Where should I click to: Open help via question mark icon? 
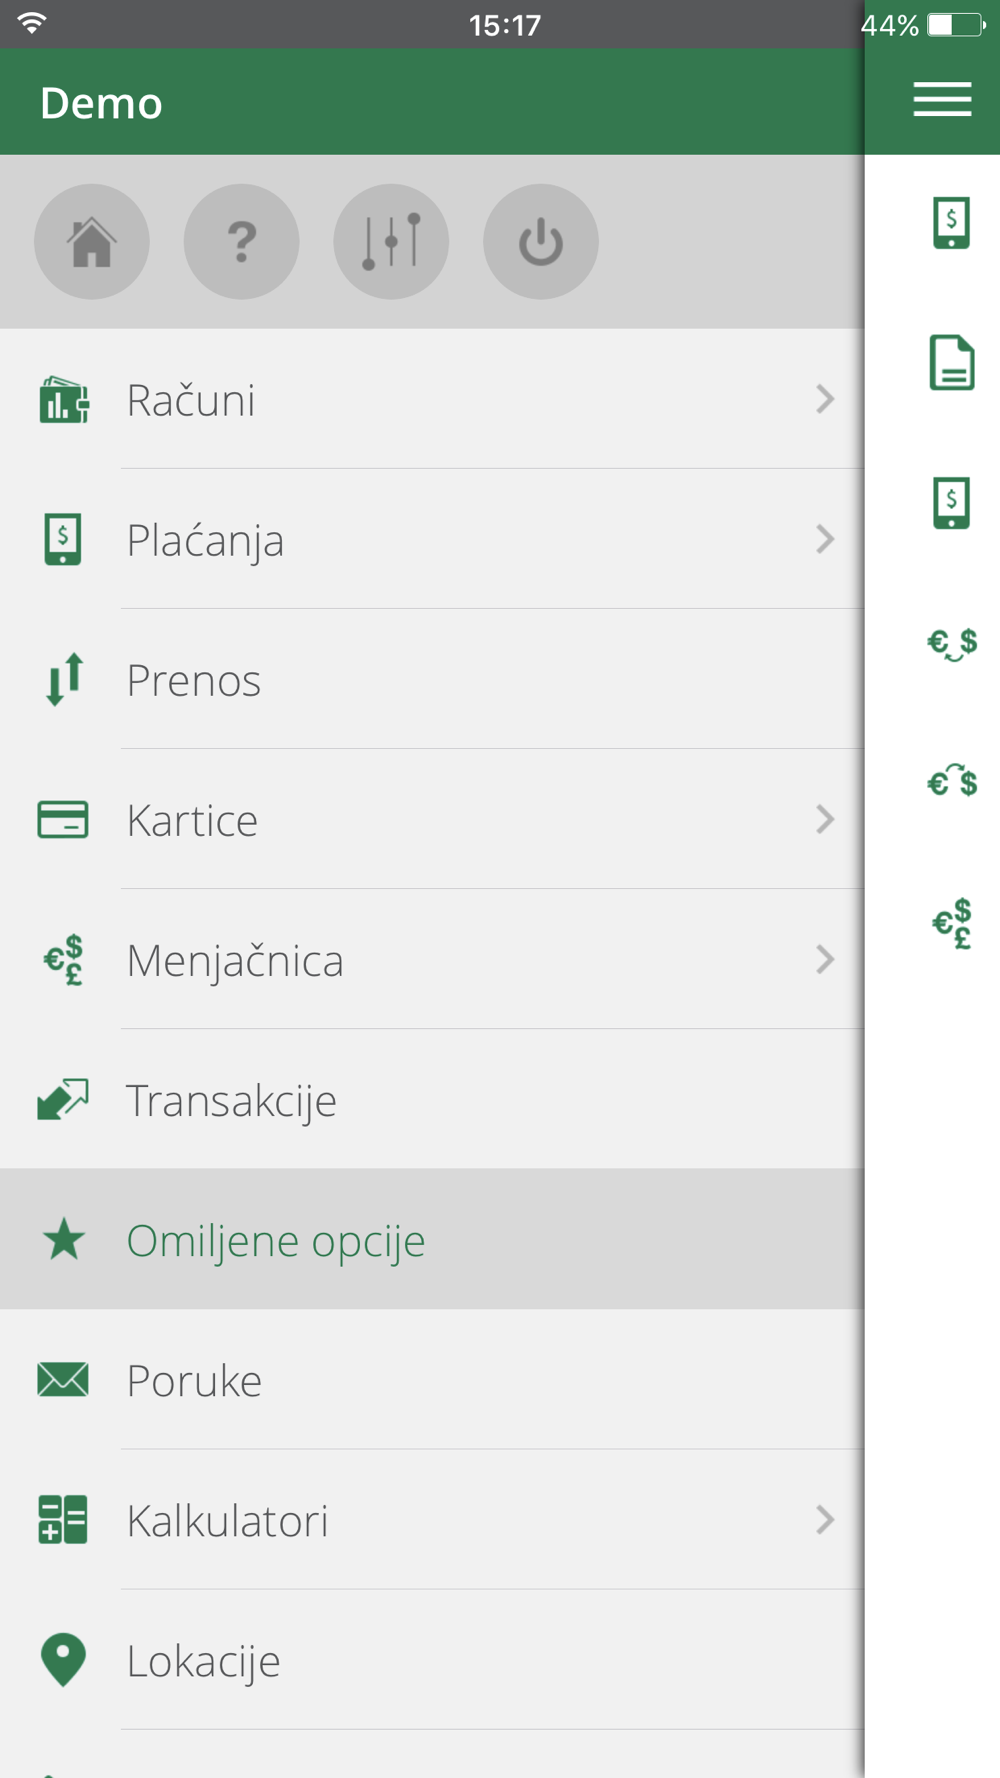[x=241, y=241]
